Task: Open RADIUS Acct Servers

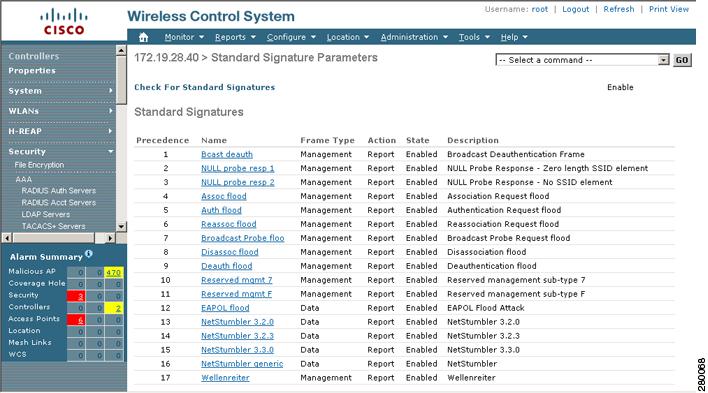Action: 59,202
